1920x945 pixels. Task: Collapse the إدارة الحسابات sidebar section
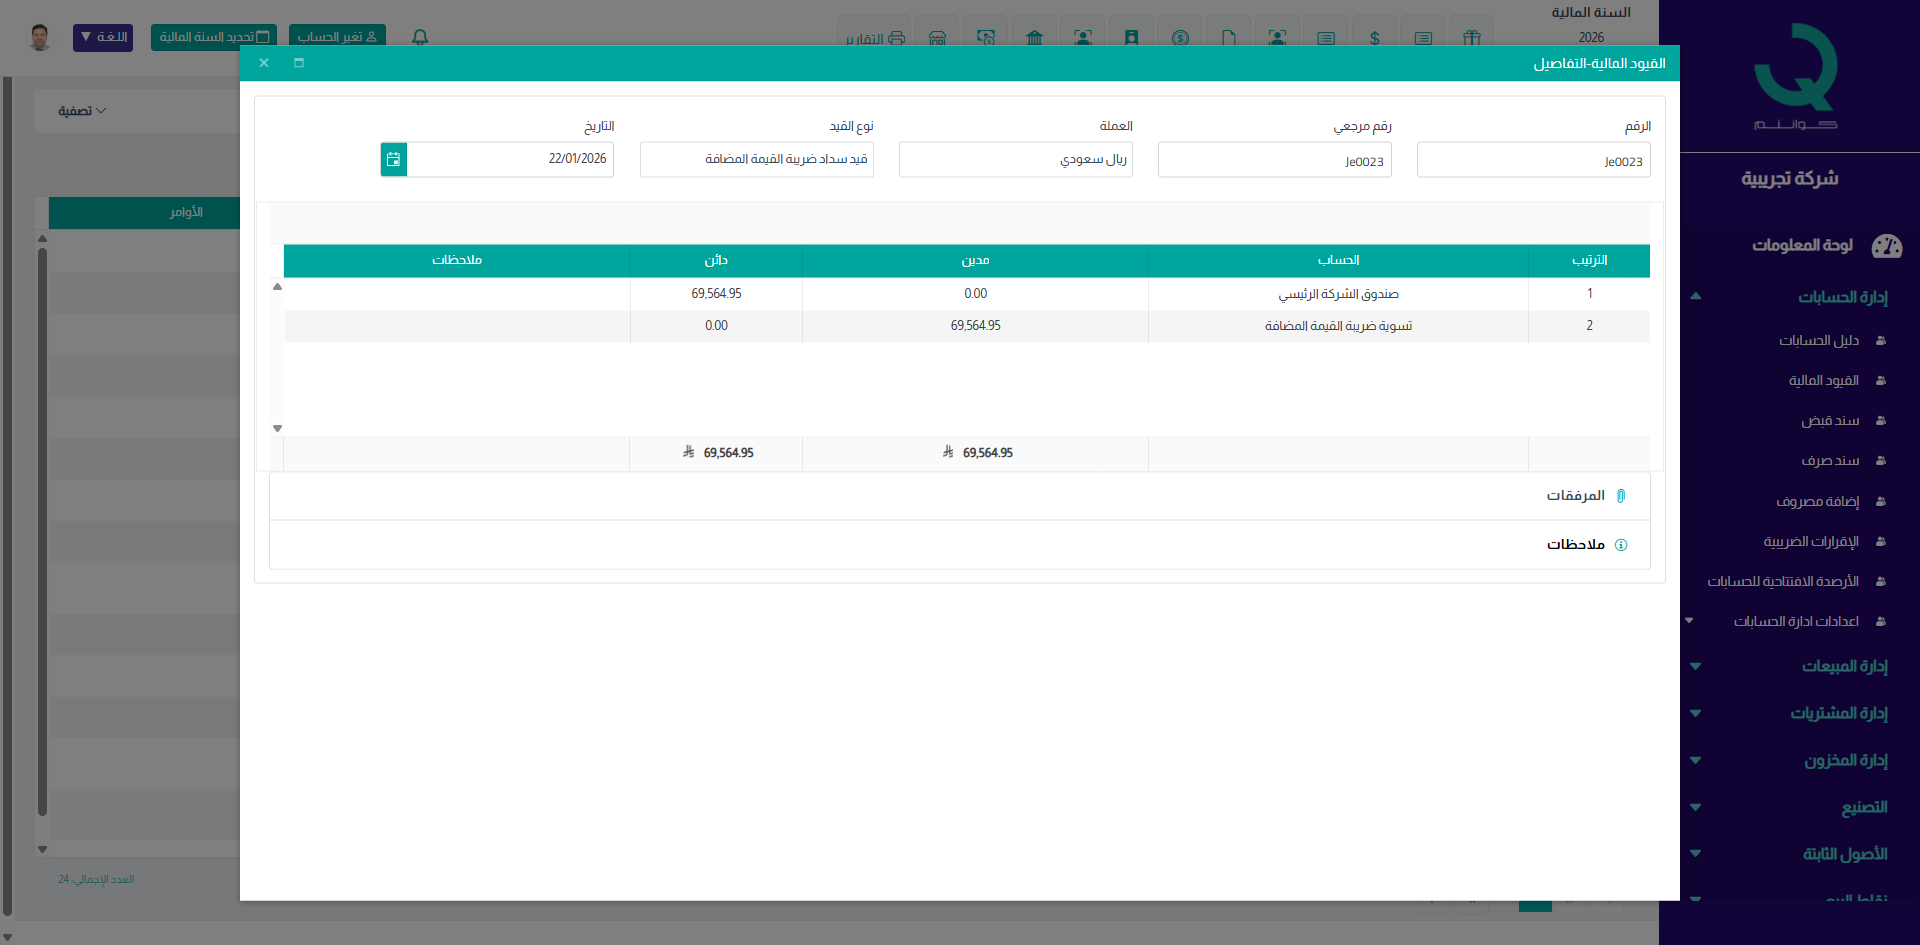[x=1695, y=297]
